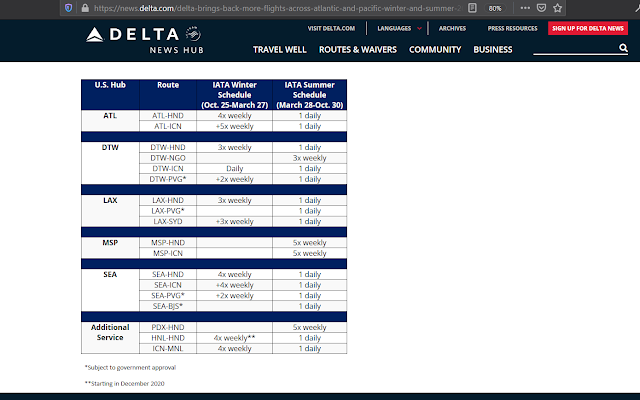Screen dimensions: 640x400
Task: Select the LAX-HND route cell
Action: pyautogui.click(x=168, y=200)
